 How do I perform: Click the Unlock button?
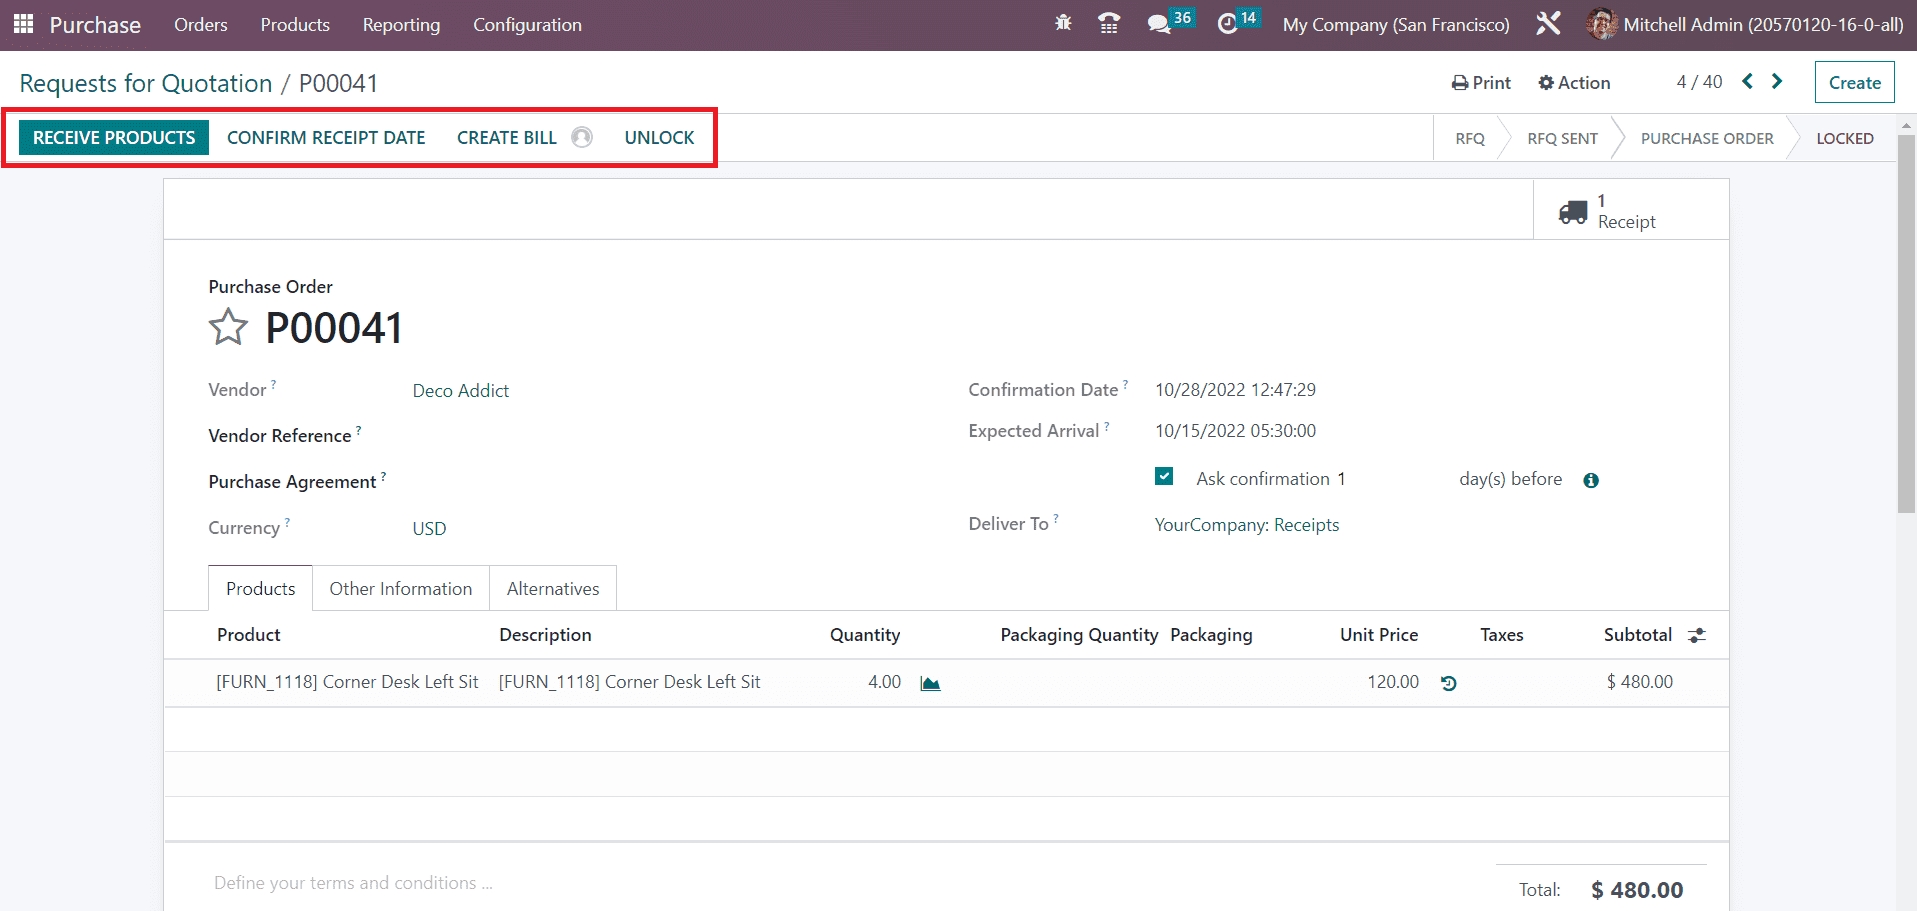(659, 138)
